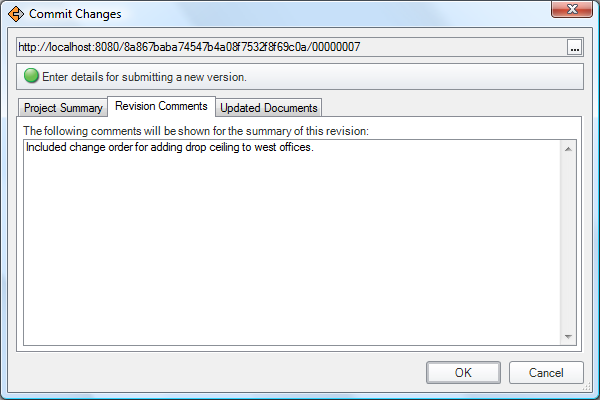Viewport: 600px width, 400px height.
Task: Switch to the Project Summary tab
Action: (x=63, y=108)
